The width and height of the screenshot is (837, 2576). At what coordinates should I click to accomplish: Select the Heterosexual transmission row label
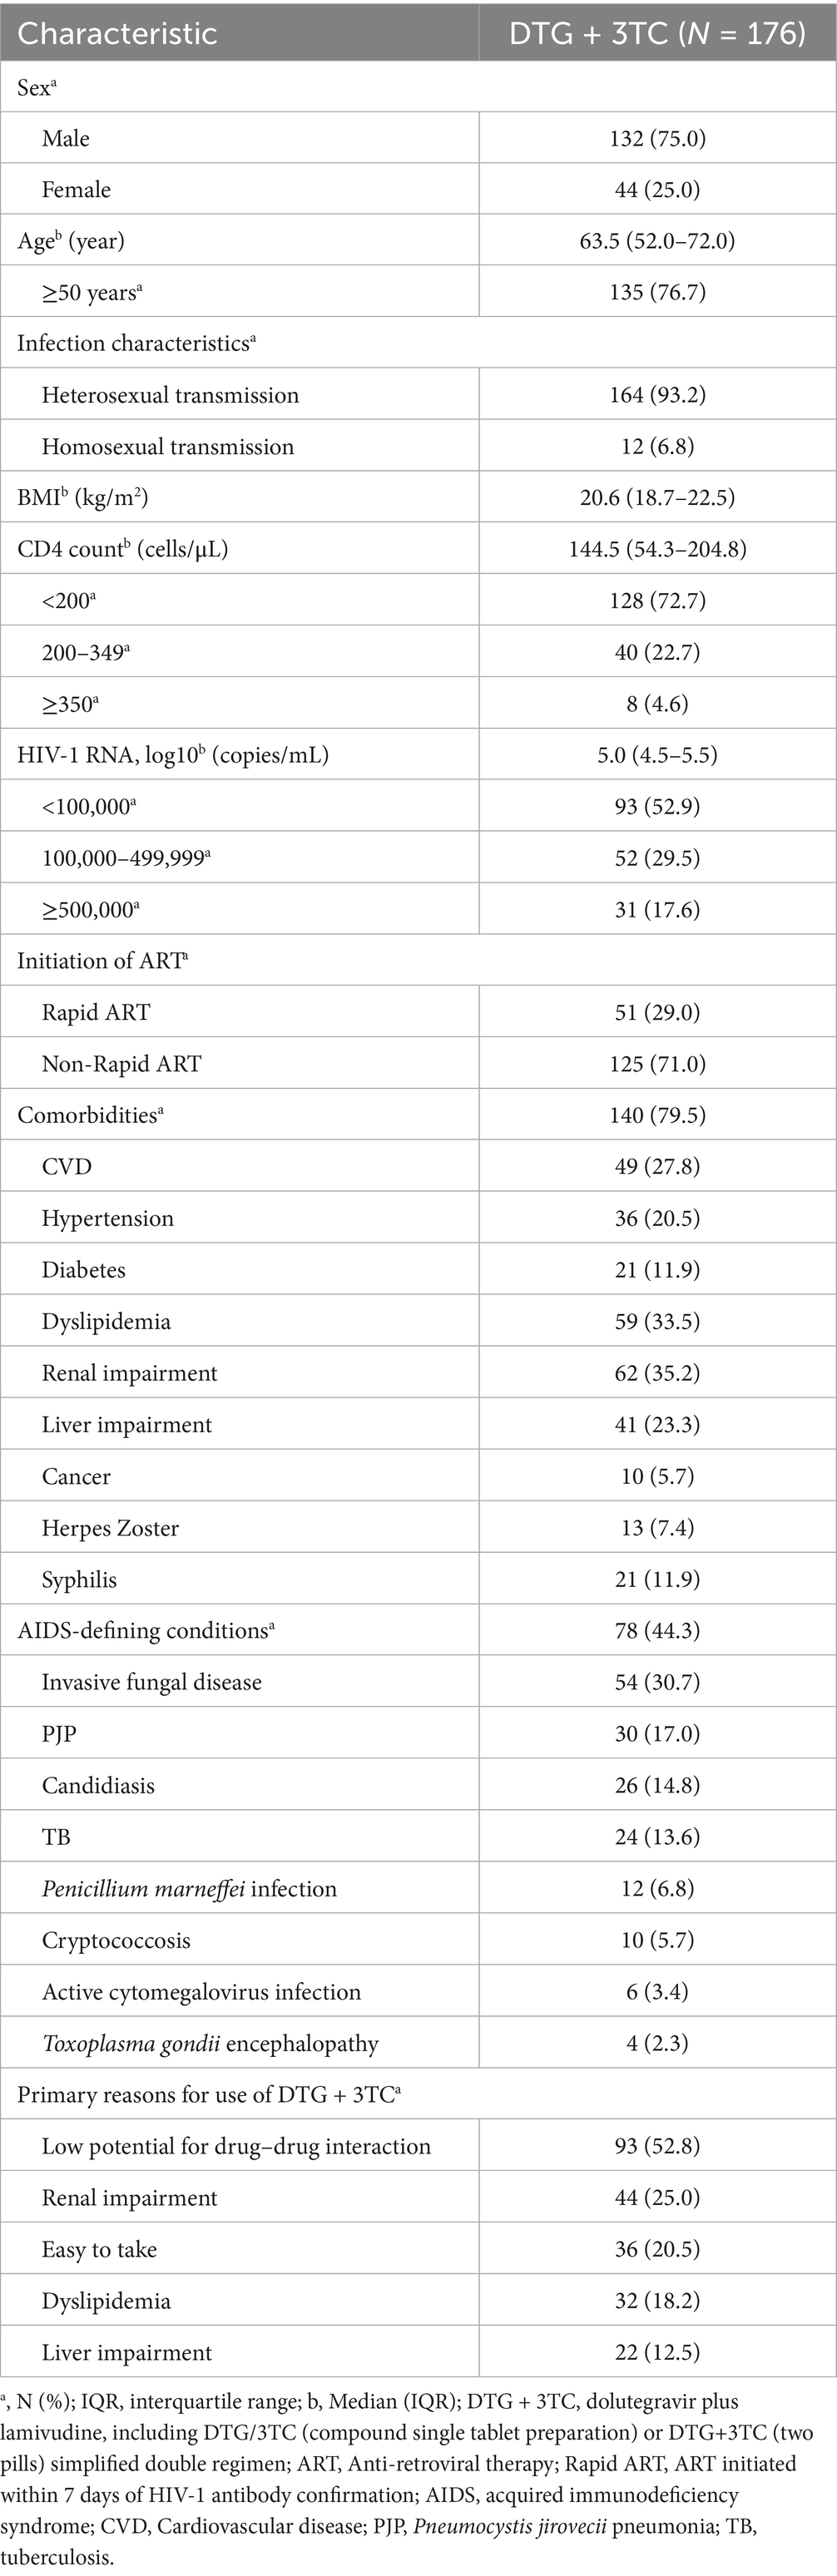[170, 395]
